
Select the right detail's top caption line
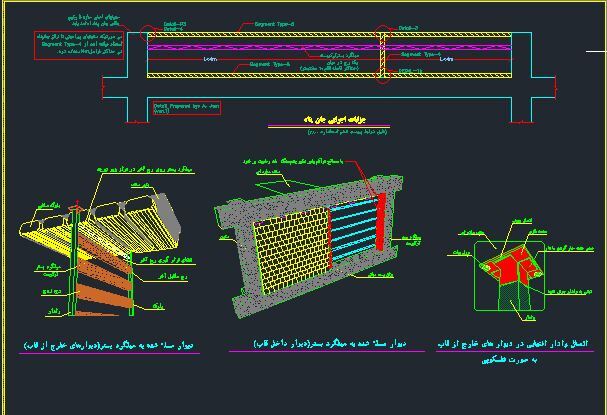tap(520, 343)
